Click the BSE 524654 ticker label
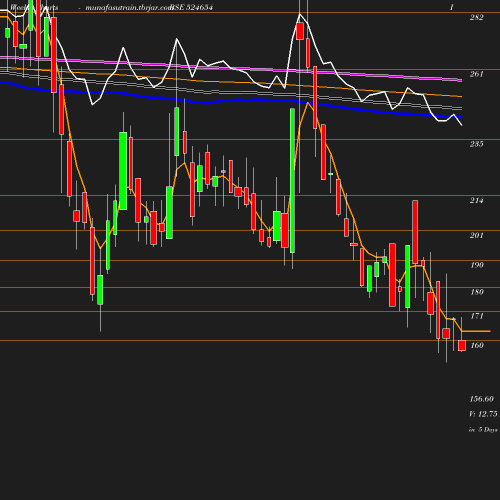This screenshot has height=500, width=500. pyautogui.click(x=191, y=7)
